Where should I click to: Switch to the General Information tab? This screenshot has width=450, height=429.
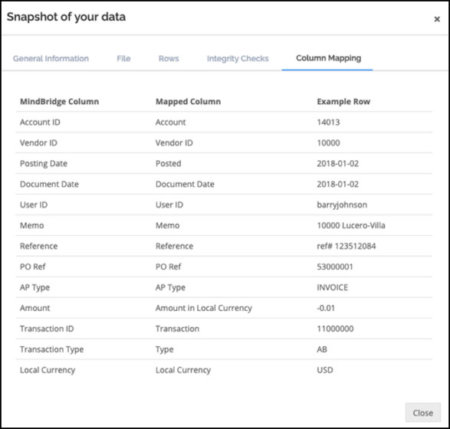[51, 59]
